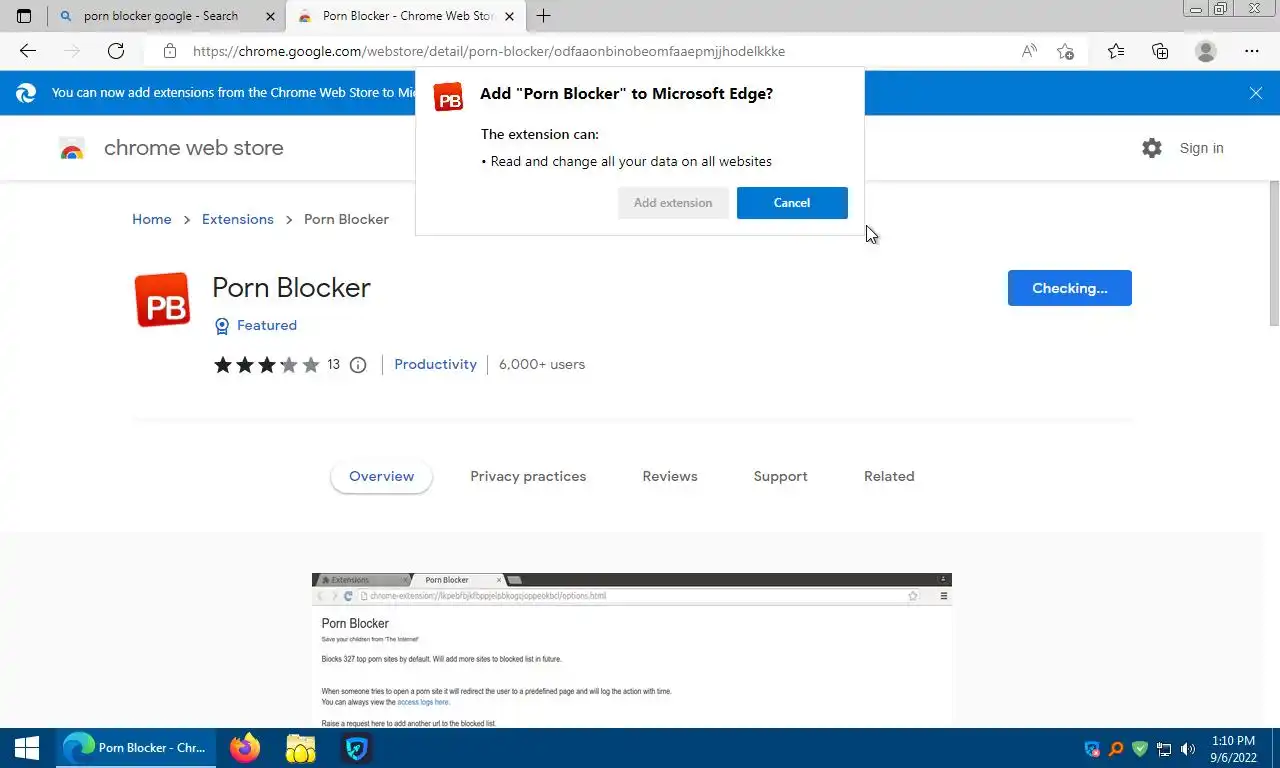Screen dimensions: 1280x768
Task: Click the Edge taskbar window button
Action: (135, 748)
